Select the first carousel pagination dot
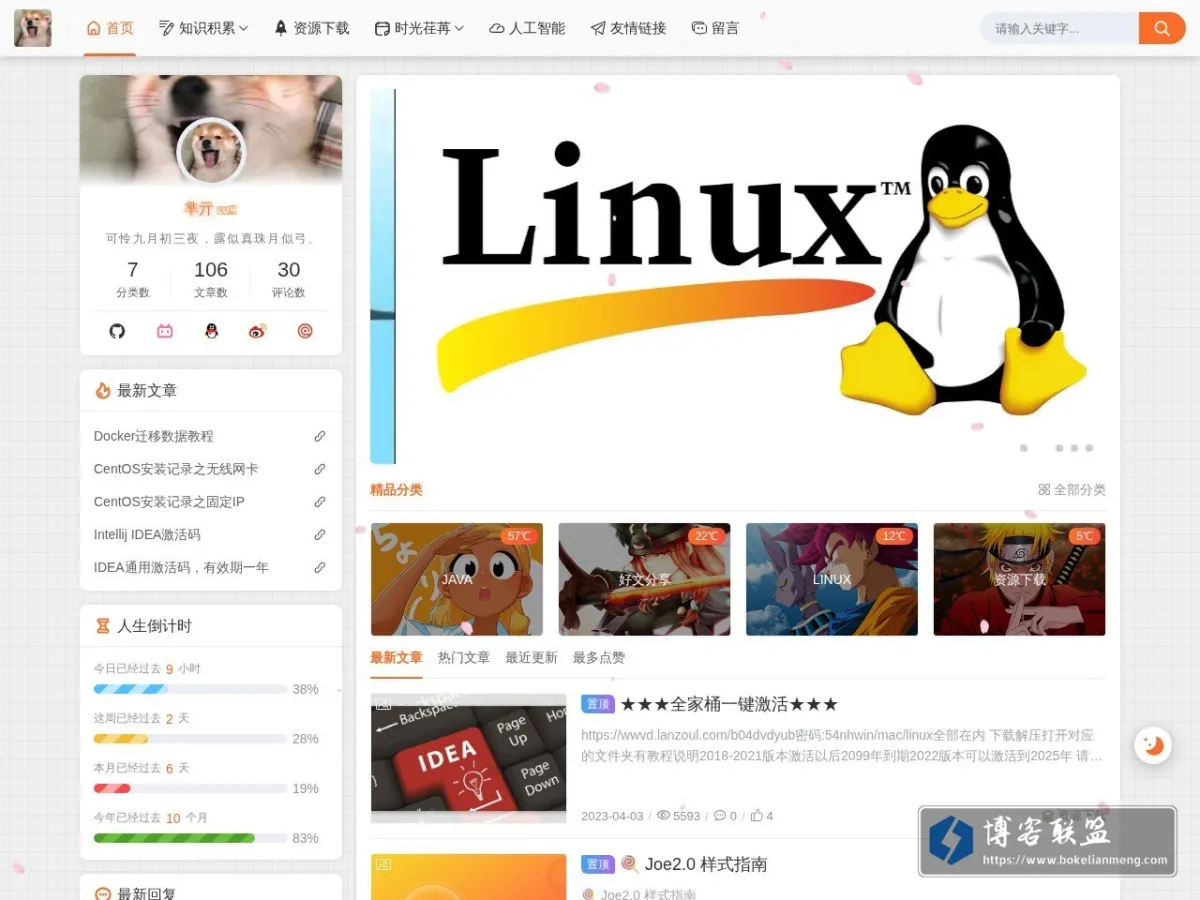Screen dimensions: 1200x900 point(1024,448)
